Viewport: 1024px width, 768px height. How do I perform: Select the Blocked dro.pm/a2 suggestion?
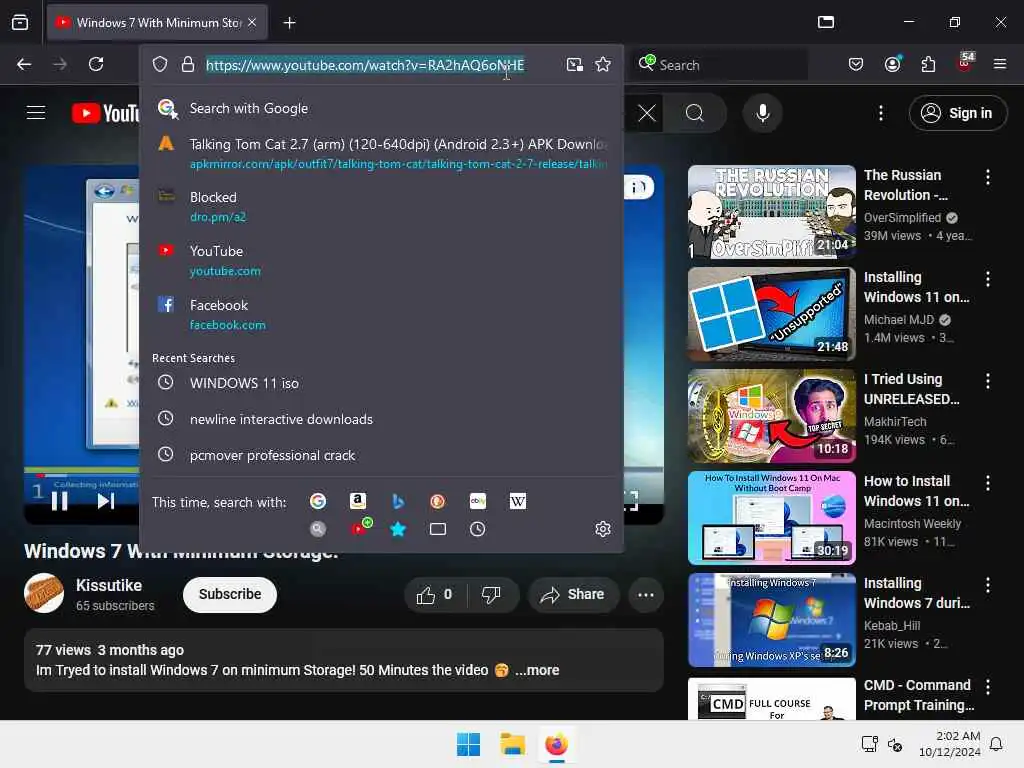tap(381, 206)
